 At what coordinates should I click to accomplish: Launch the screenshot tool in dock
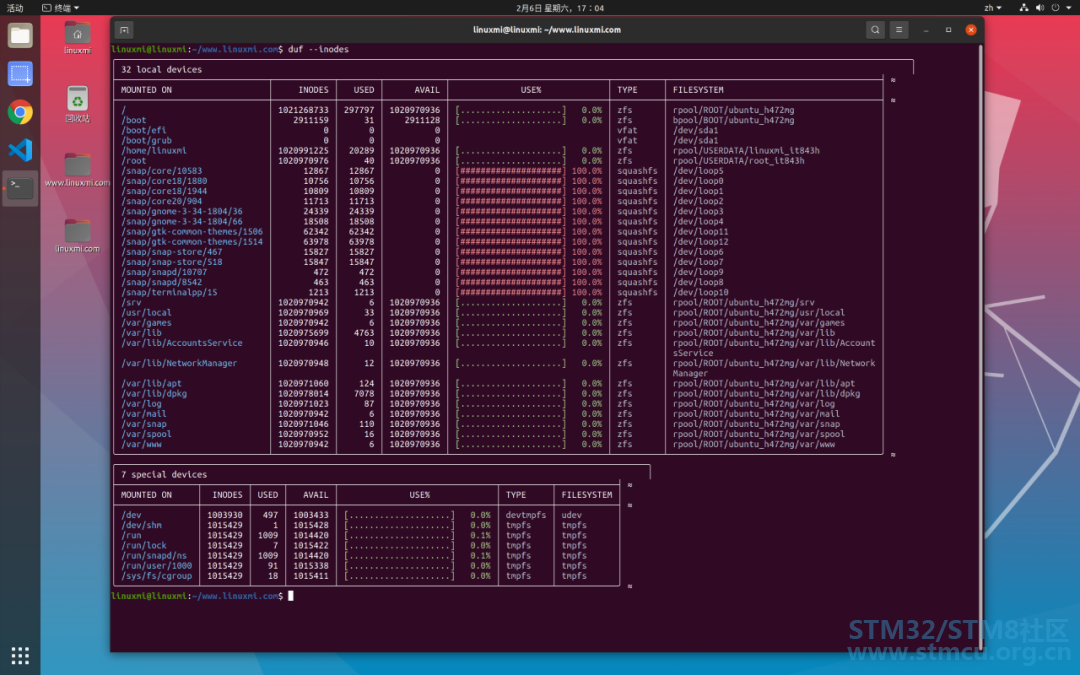tap(20, 73)
